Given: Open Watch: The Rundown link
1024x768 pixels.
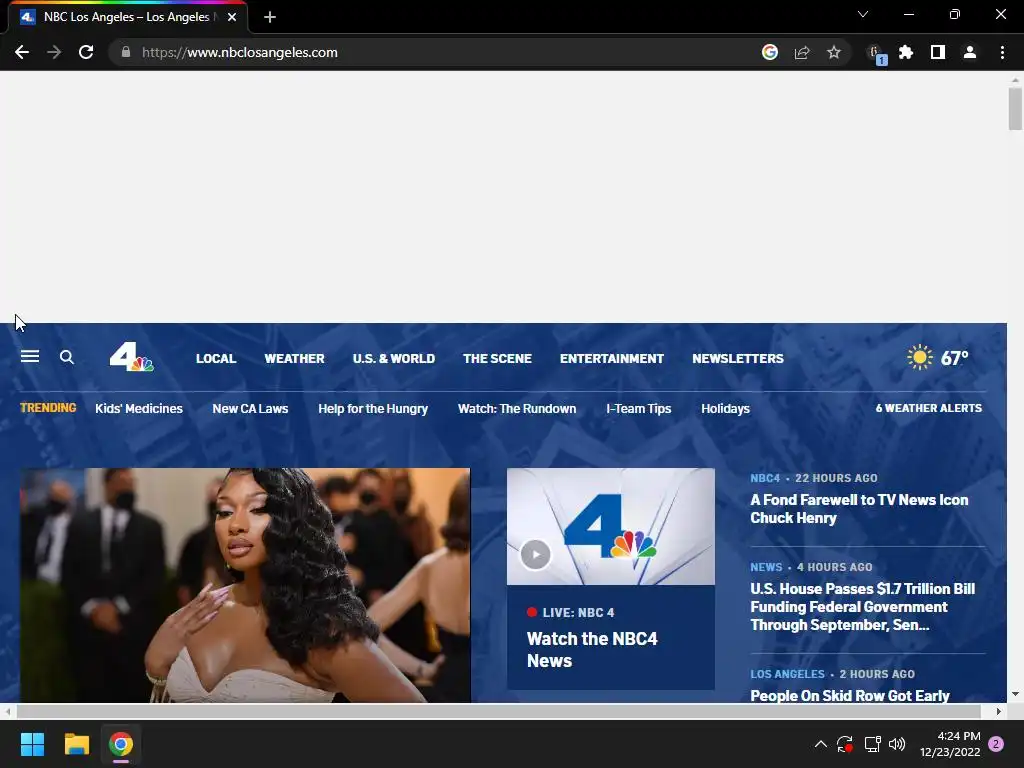Looking at the screenshot, I should click(517, 409).
